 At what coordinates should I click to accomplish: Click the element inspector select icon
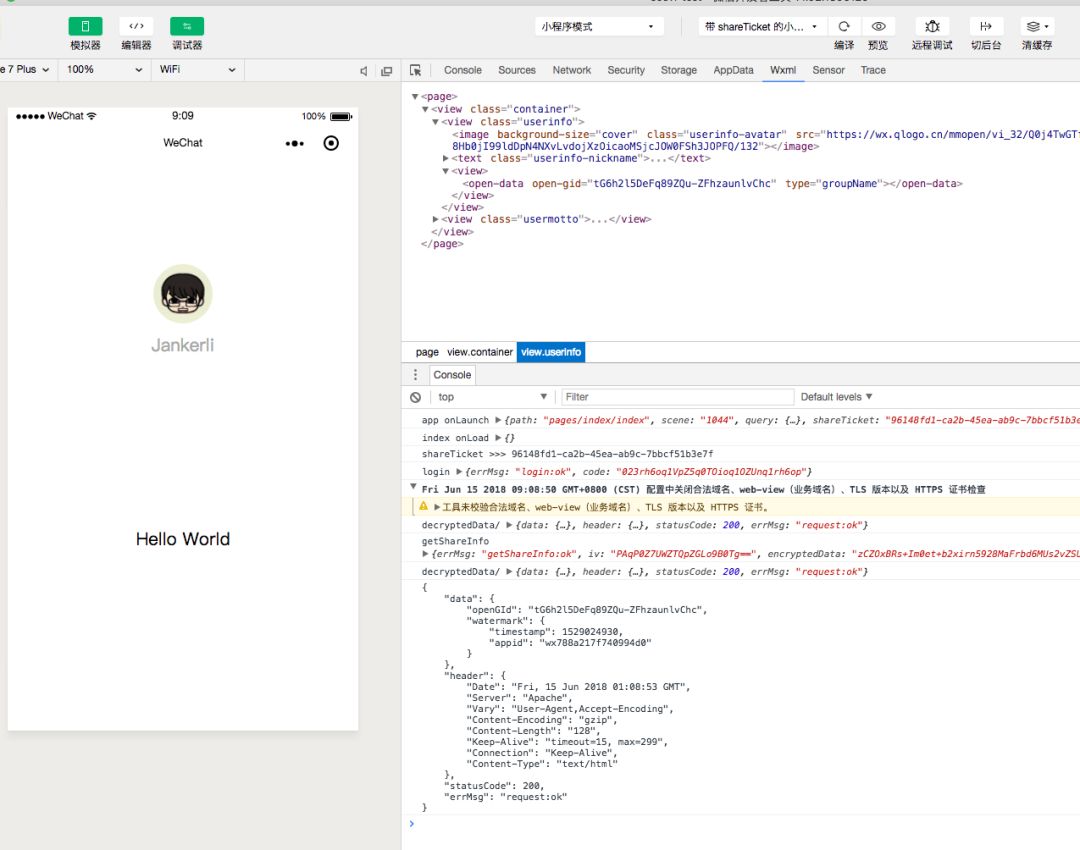415,70
